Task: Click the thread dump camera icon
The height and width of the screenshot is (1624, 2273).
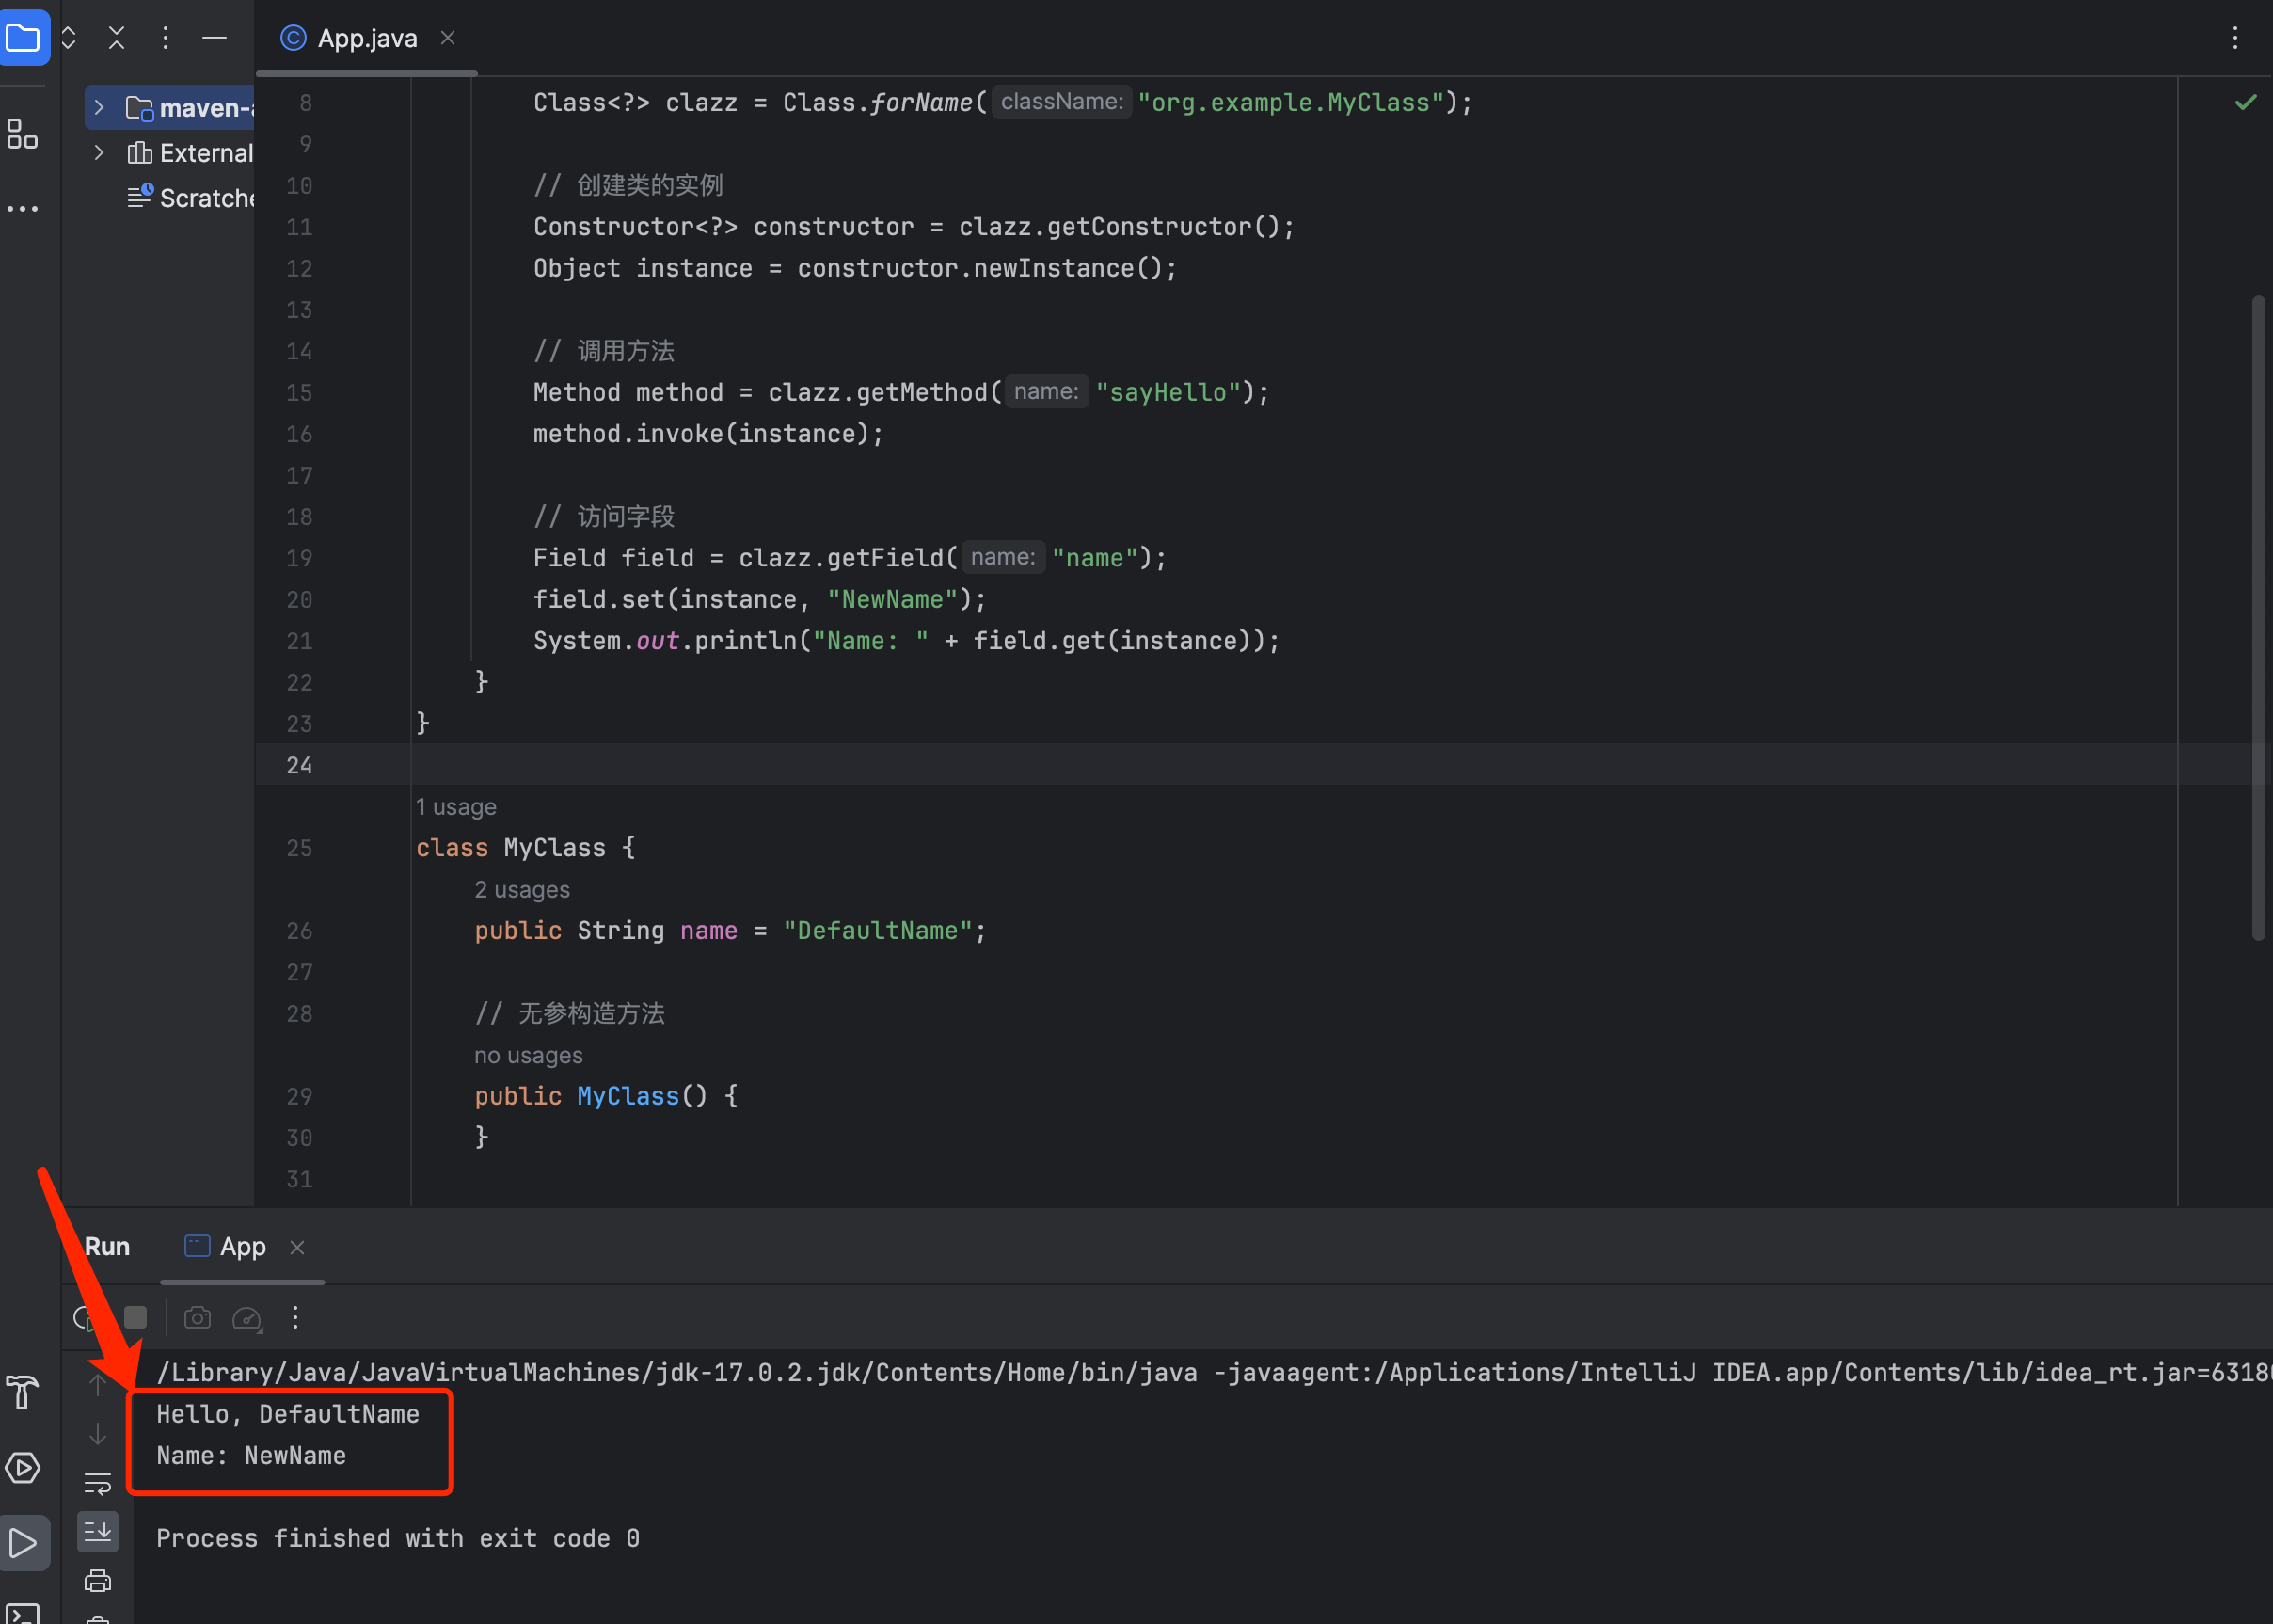Action: click(x=198, y=1317)
